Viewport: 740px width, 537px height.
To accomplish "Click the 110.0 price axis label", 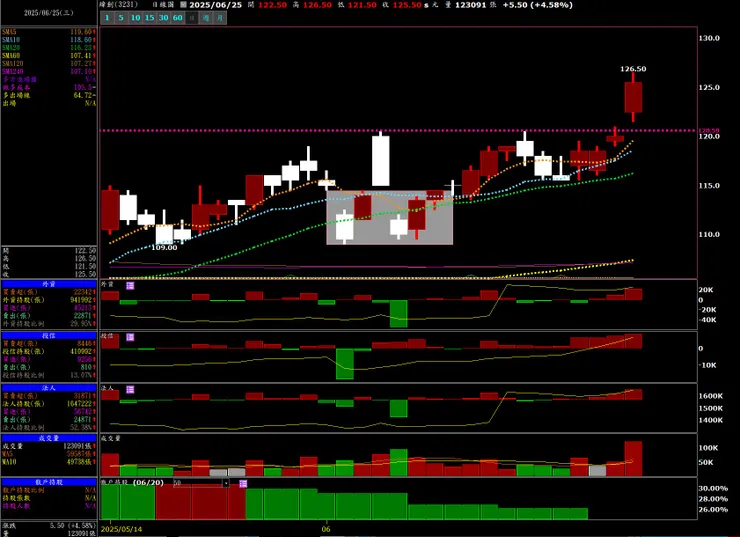I will pyautogui.click(x=709, y=235).
